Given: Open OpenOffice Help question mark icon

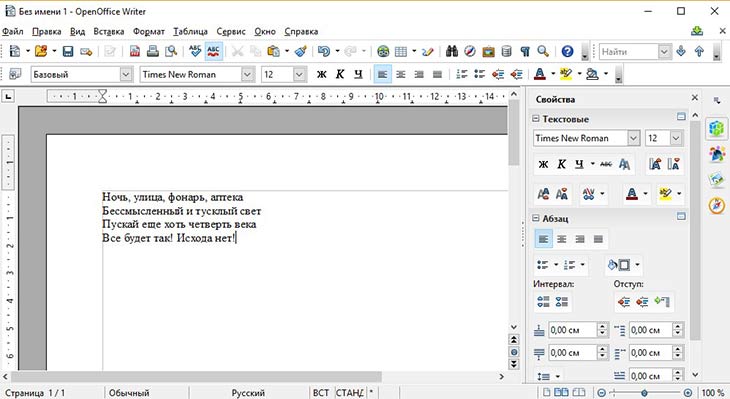Looking at the screenshot, I should pos(567,51).
